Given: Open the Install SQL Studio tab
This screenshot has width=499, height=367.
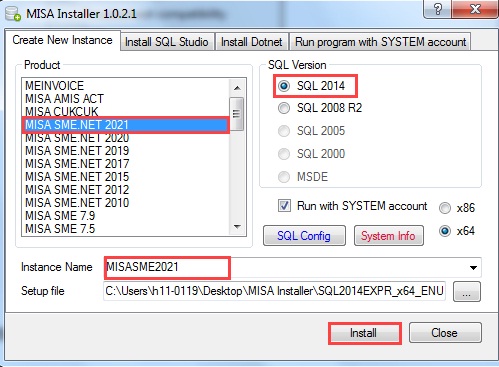Looking at the screenshot, I should click(167, 42).
